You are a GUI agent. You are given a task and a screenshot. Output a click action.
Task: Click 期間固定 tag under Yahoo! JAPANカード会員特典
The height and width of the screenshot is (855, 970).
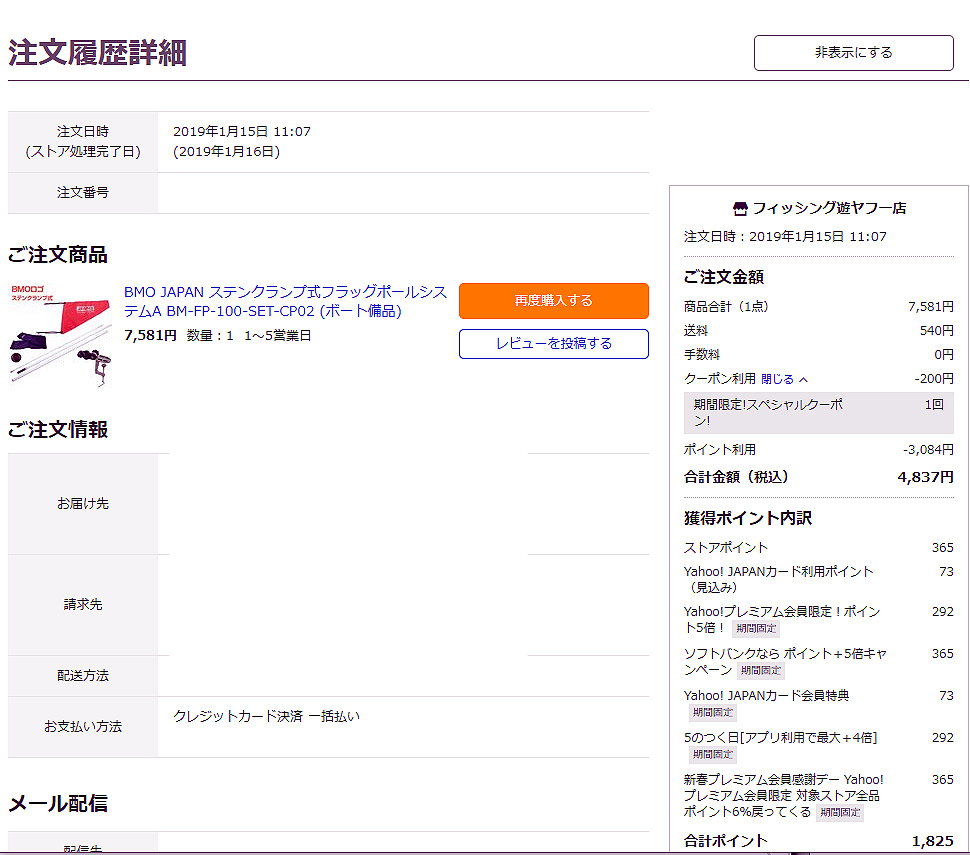tap(713, 713)
